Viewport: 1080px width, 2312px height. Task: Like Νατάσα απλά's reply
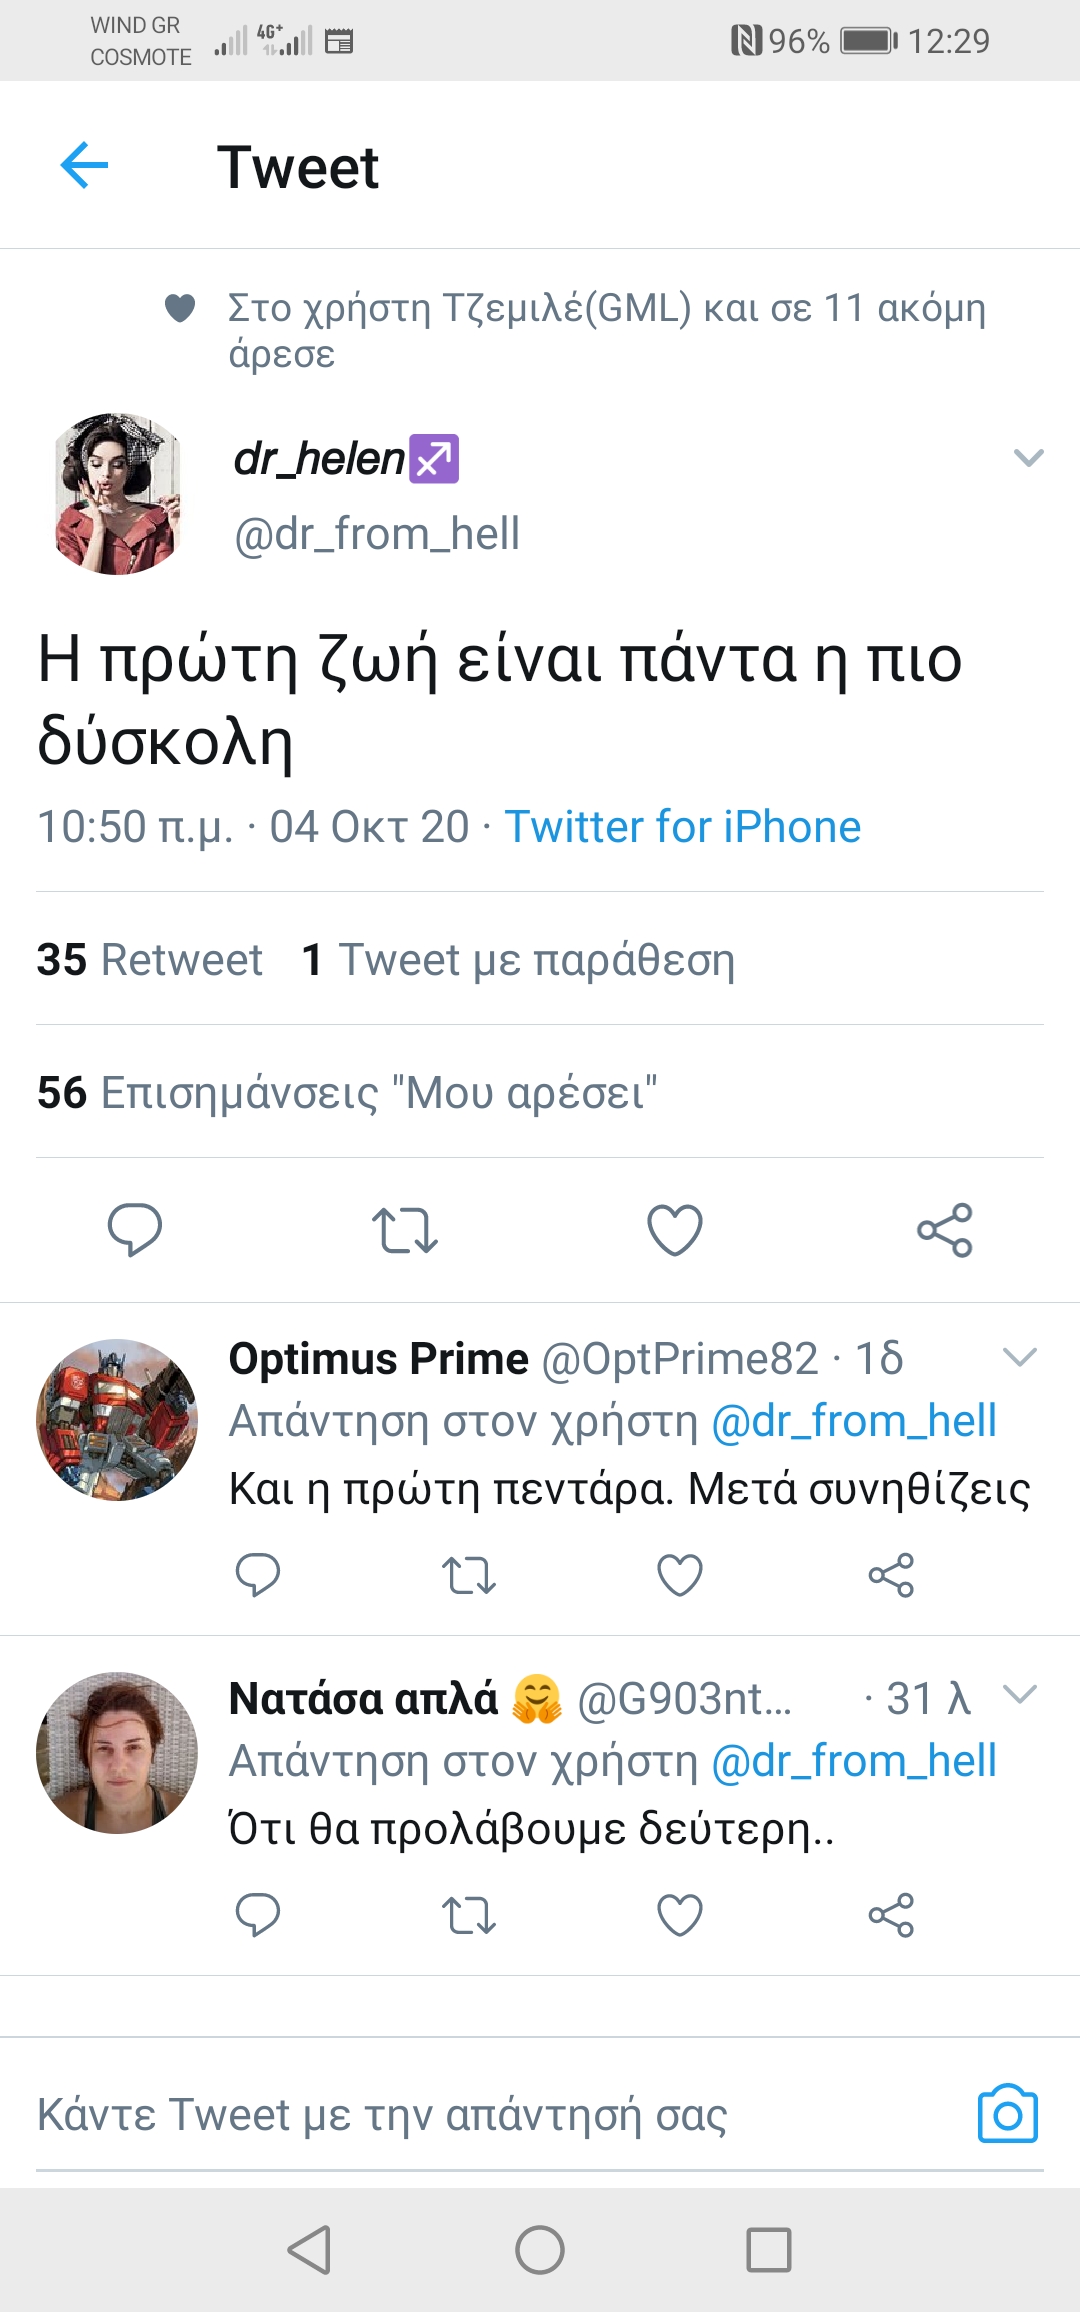pos(679,1915)
